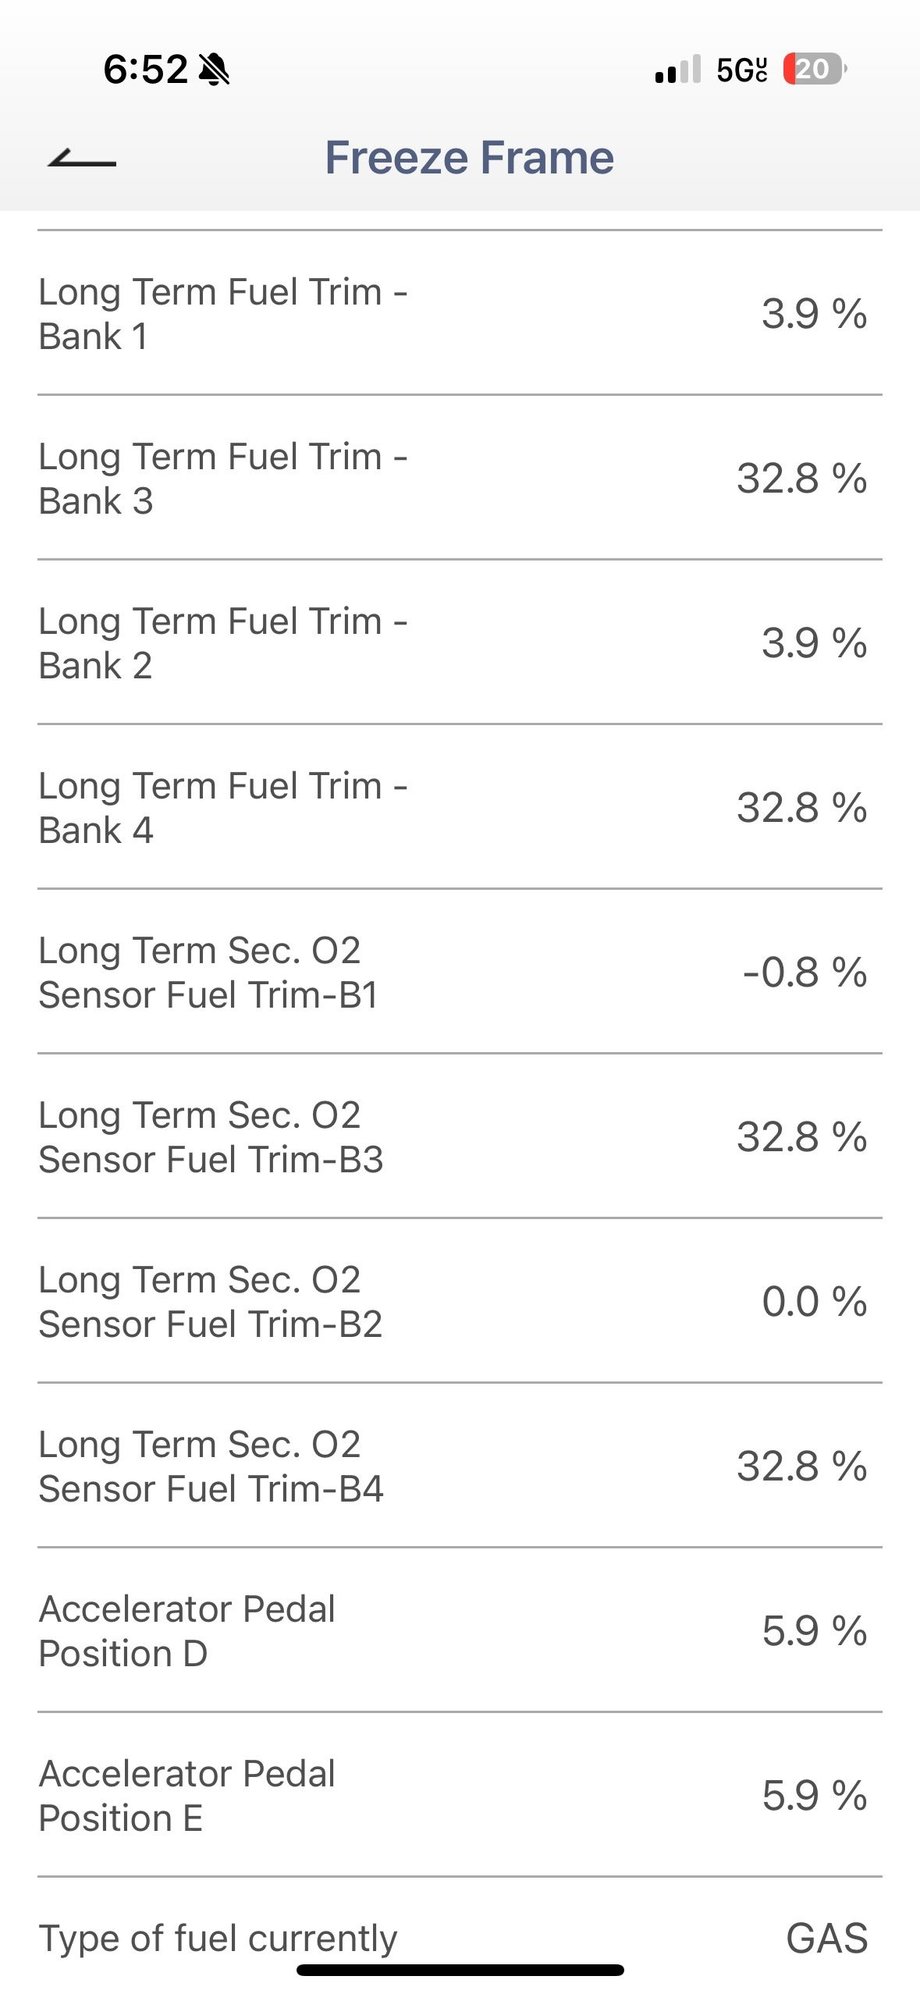Tap the Freeze Frame title
The image size is (920, 1995).
click(x=469, y=158)
